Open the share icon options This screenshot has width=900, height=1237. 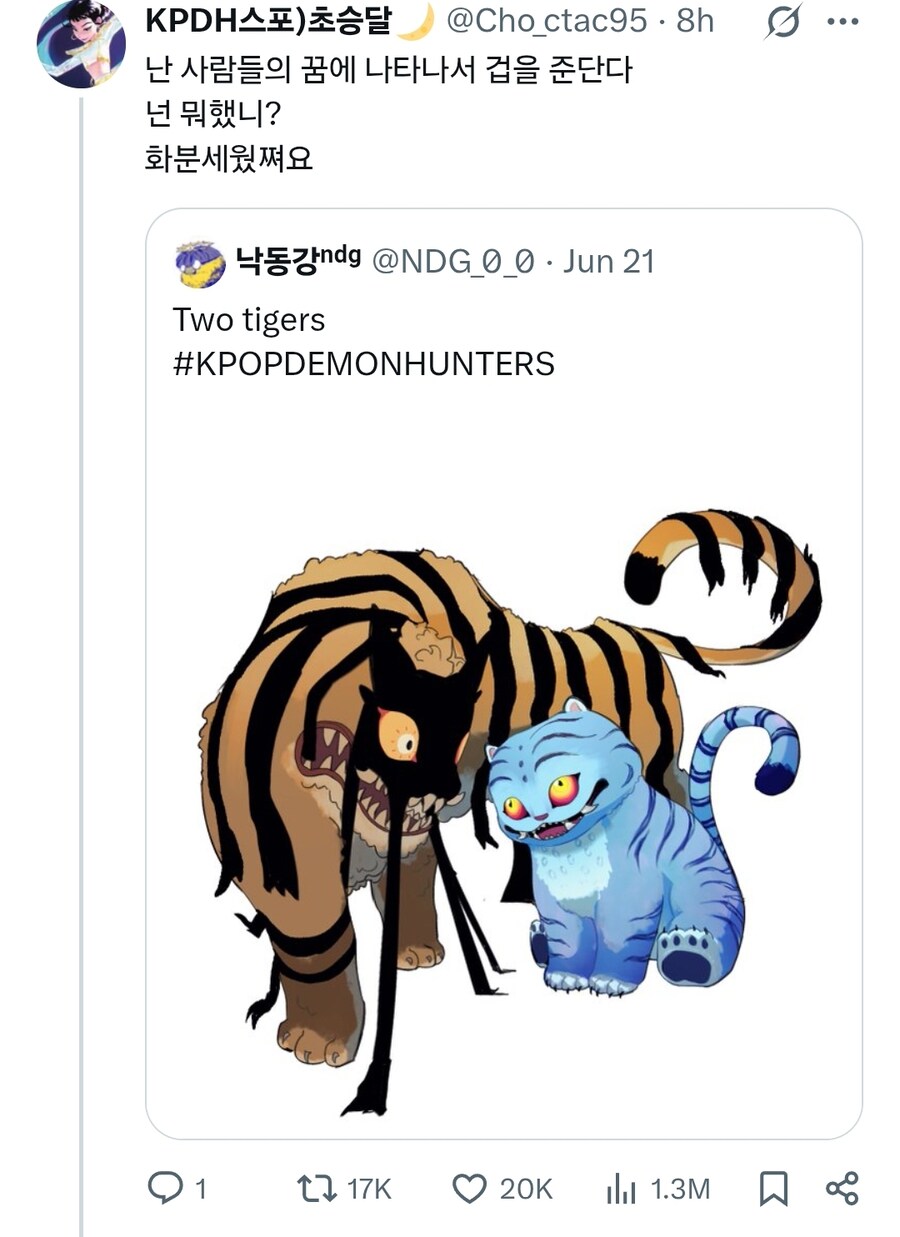click(x=842, y=1188)
